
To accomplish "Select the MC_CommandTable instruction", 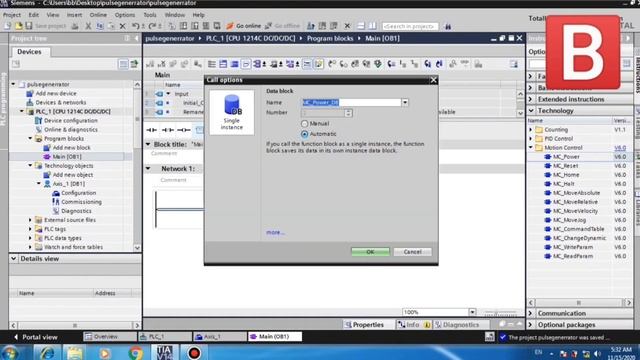I will pyautogui.click(x=578, y=229).
